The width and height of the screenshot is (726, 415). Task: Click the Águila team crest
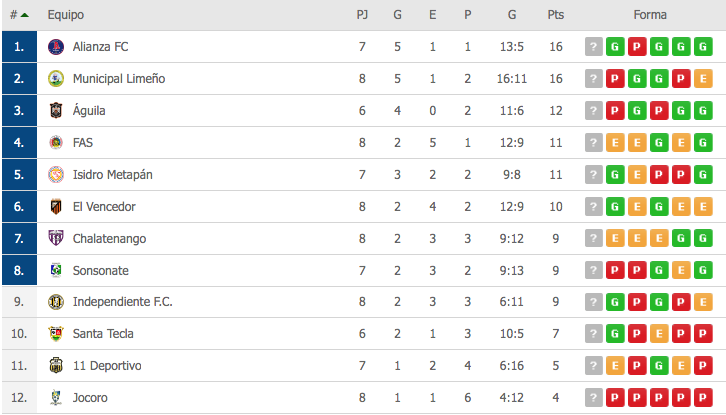coord(56,111)
